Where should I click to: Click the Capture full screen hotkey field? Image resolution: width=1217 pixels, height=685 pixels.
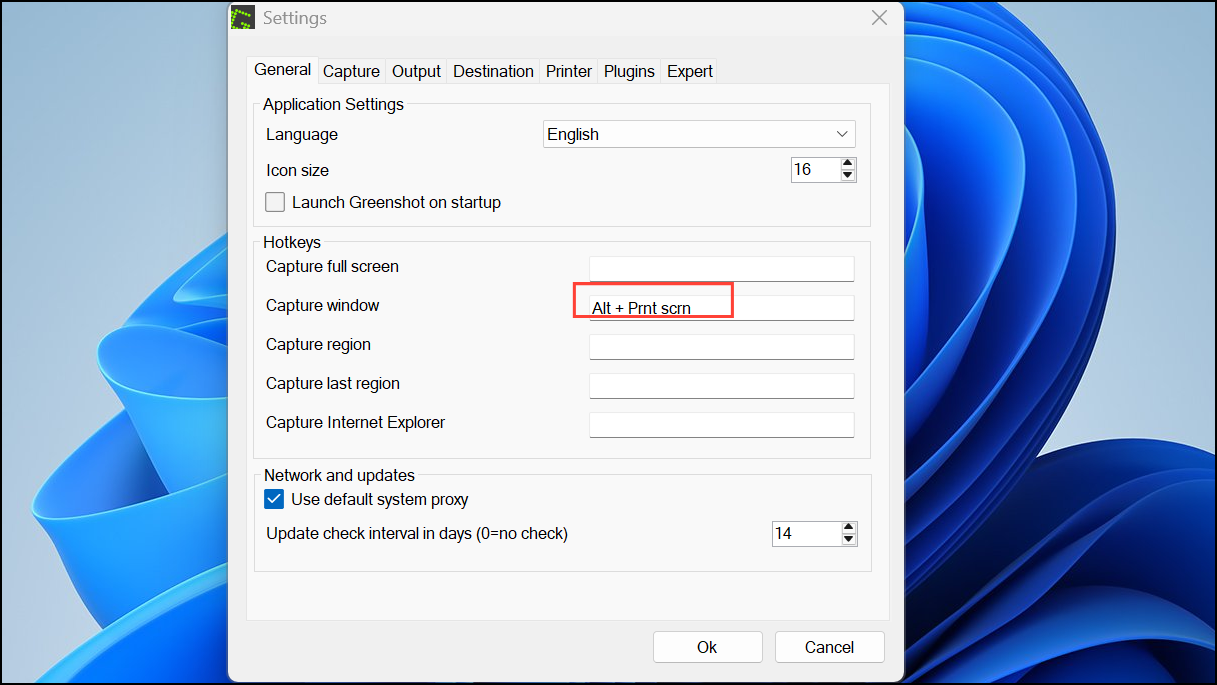[722, 268]
